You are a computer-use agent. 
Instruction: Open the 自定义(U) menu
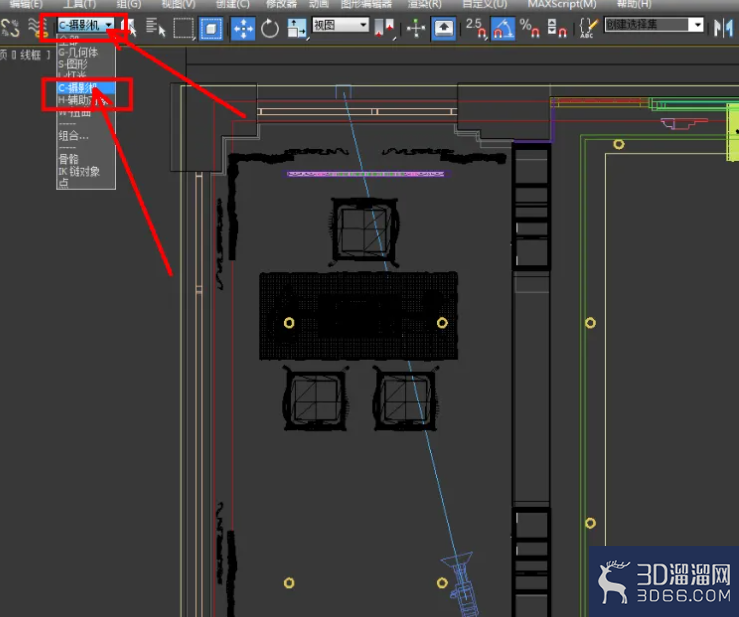pyautogui.click(x=484, y=4)
